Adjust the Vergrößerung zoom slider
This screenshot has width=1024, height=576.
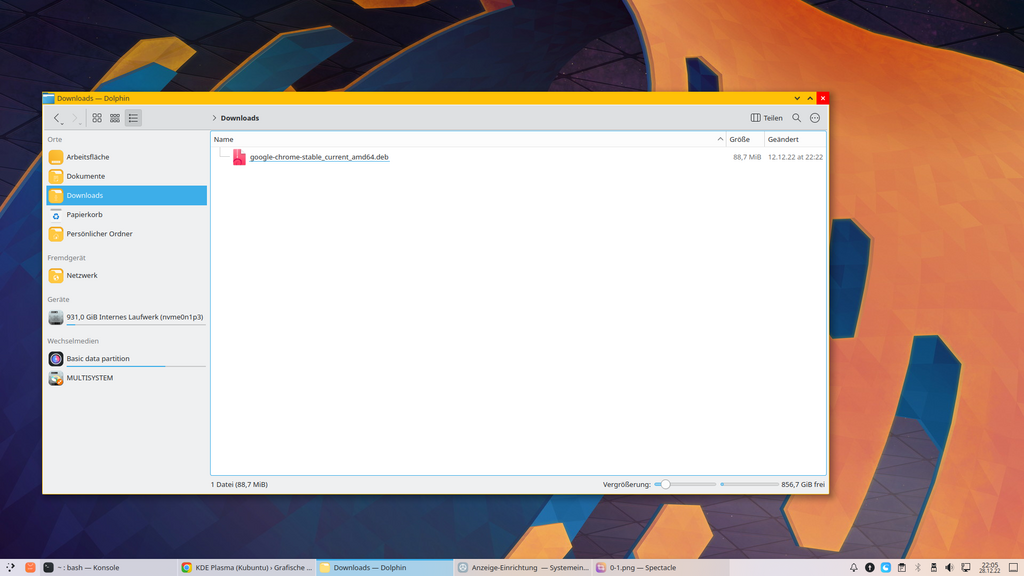666,484
